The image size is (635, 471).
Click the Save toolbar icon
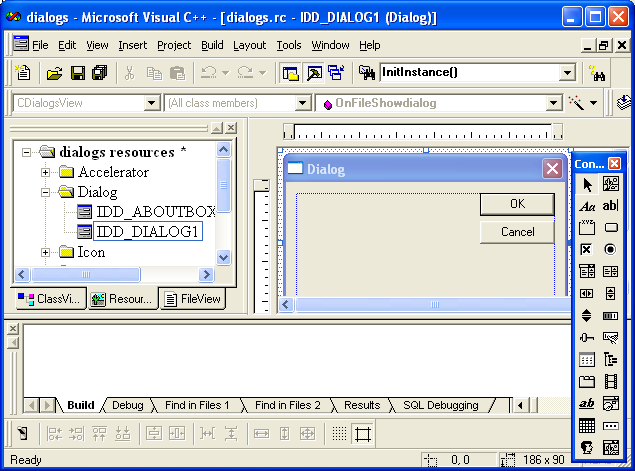click(78, 73)
